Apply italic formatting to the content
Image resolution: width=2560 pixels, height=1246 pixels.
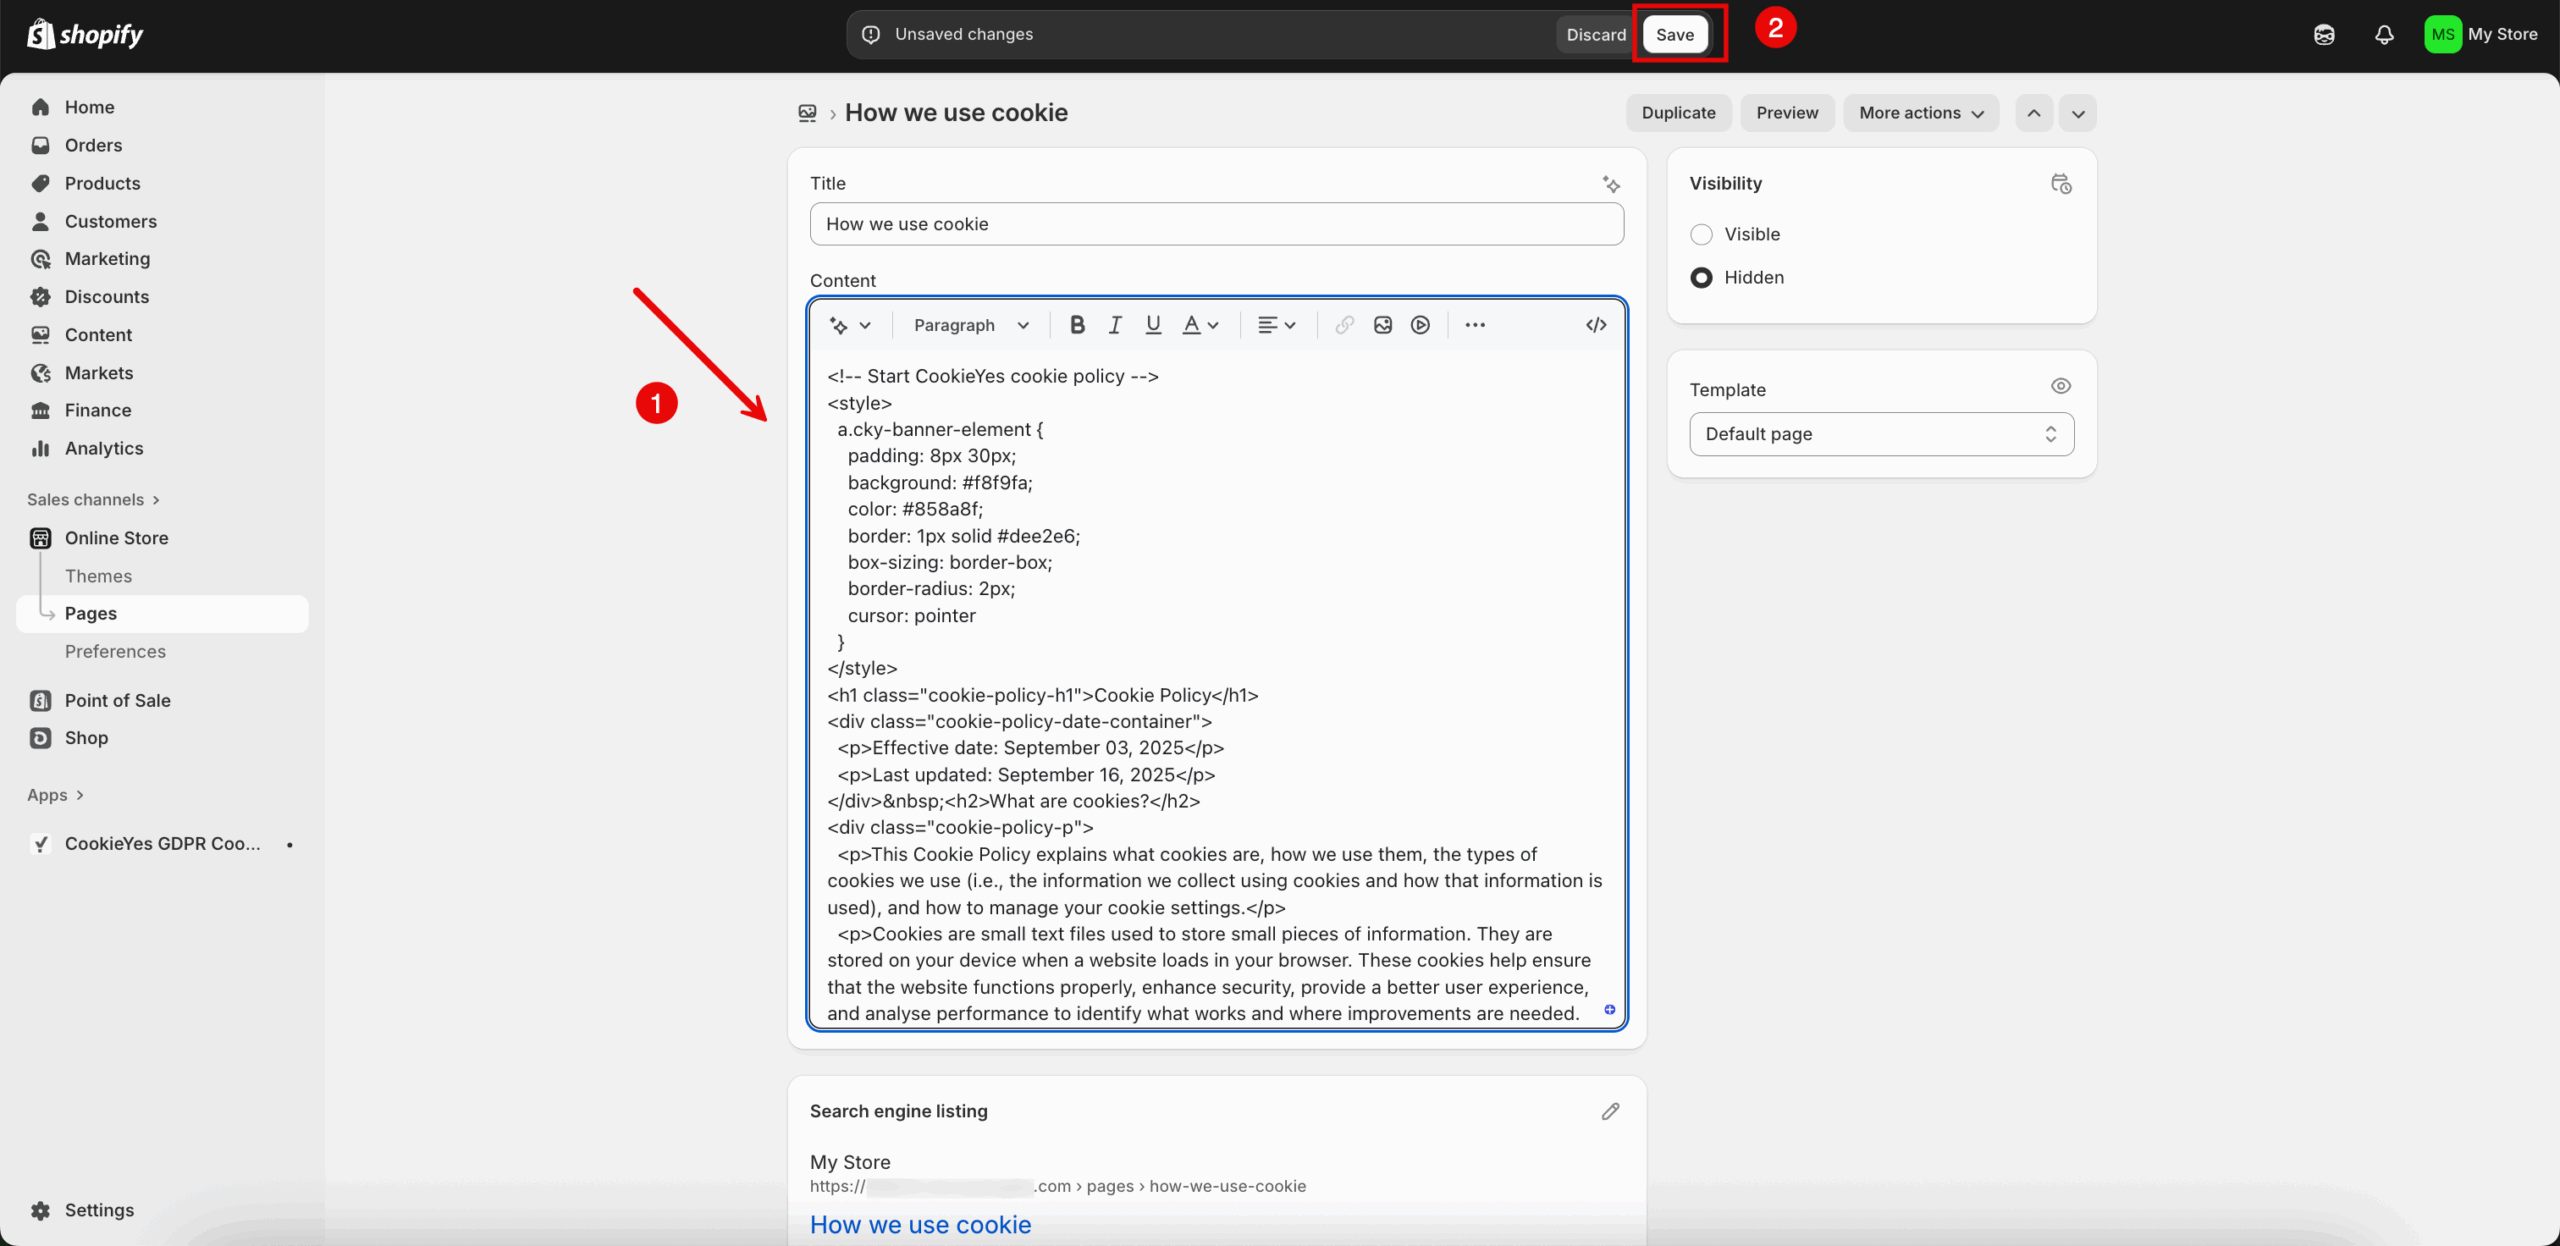(1114, 324)
